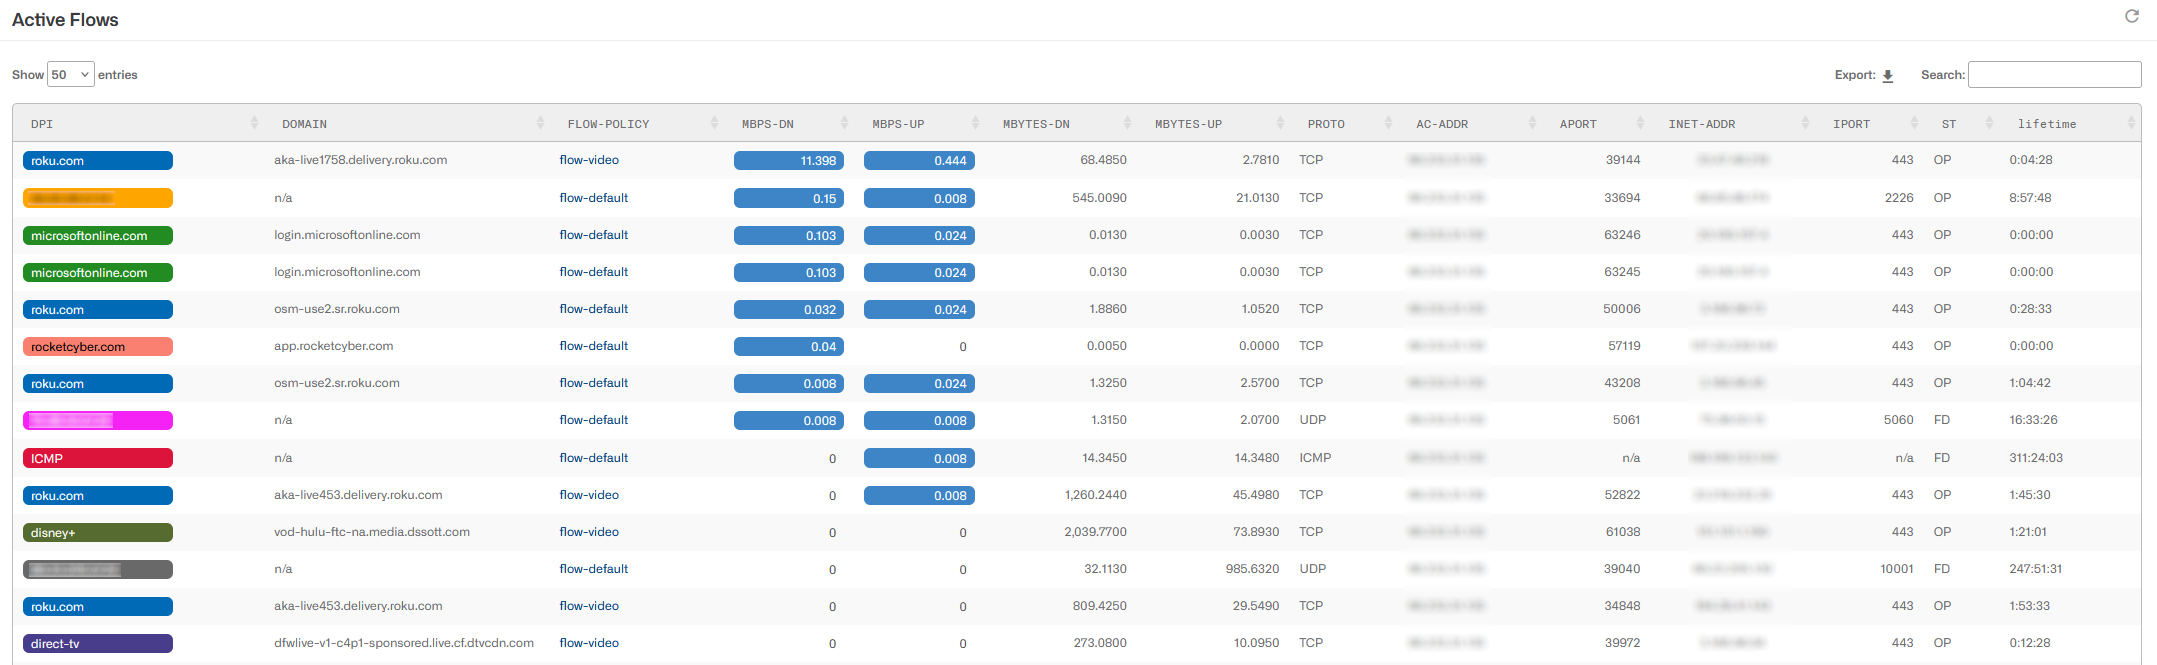Click the ICMP protocol cell
The image size is (2157, 665).
1315,458
